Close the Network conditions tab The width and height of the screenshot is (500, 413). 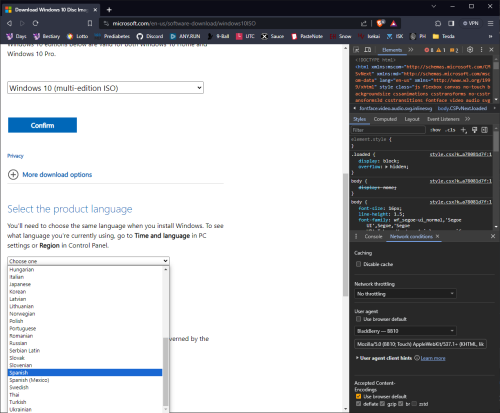[437, 236]
